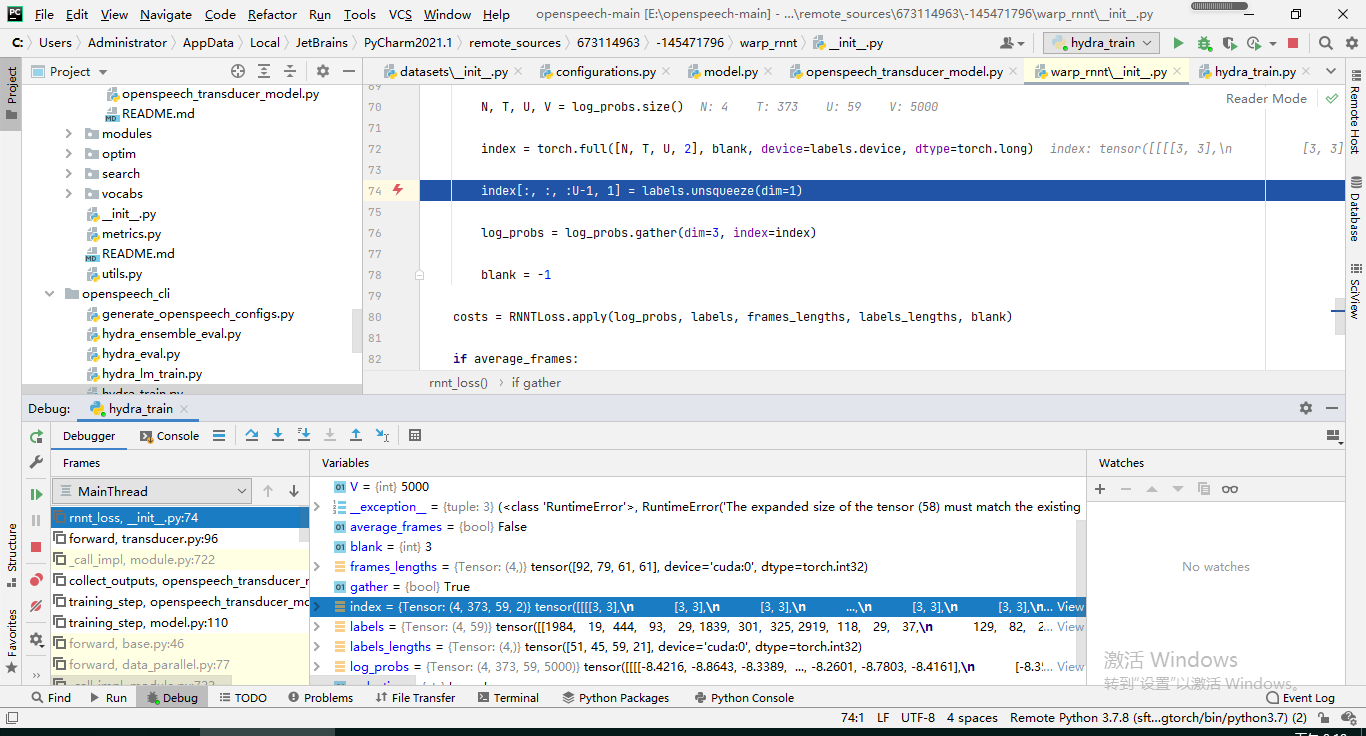This screenshot has width=1366, height=736.
Task: Click the Step Over icon in debug toolbar
Action: coord(252,435)
